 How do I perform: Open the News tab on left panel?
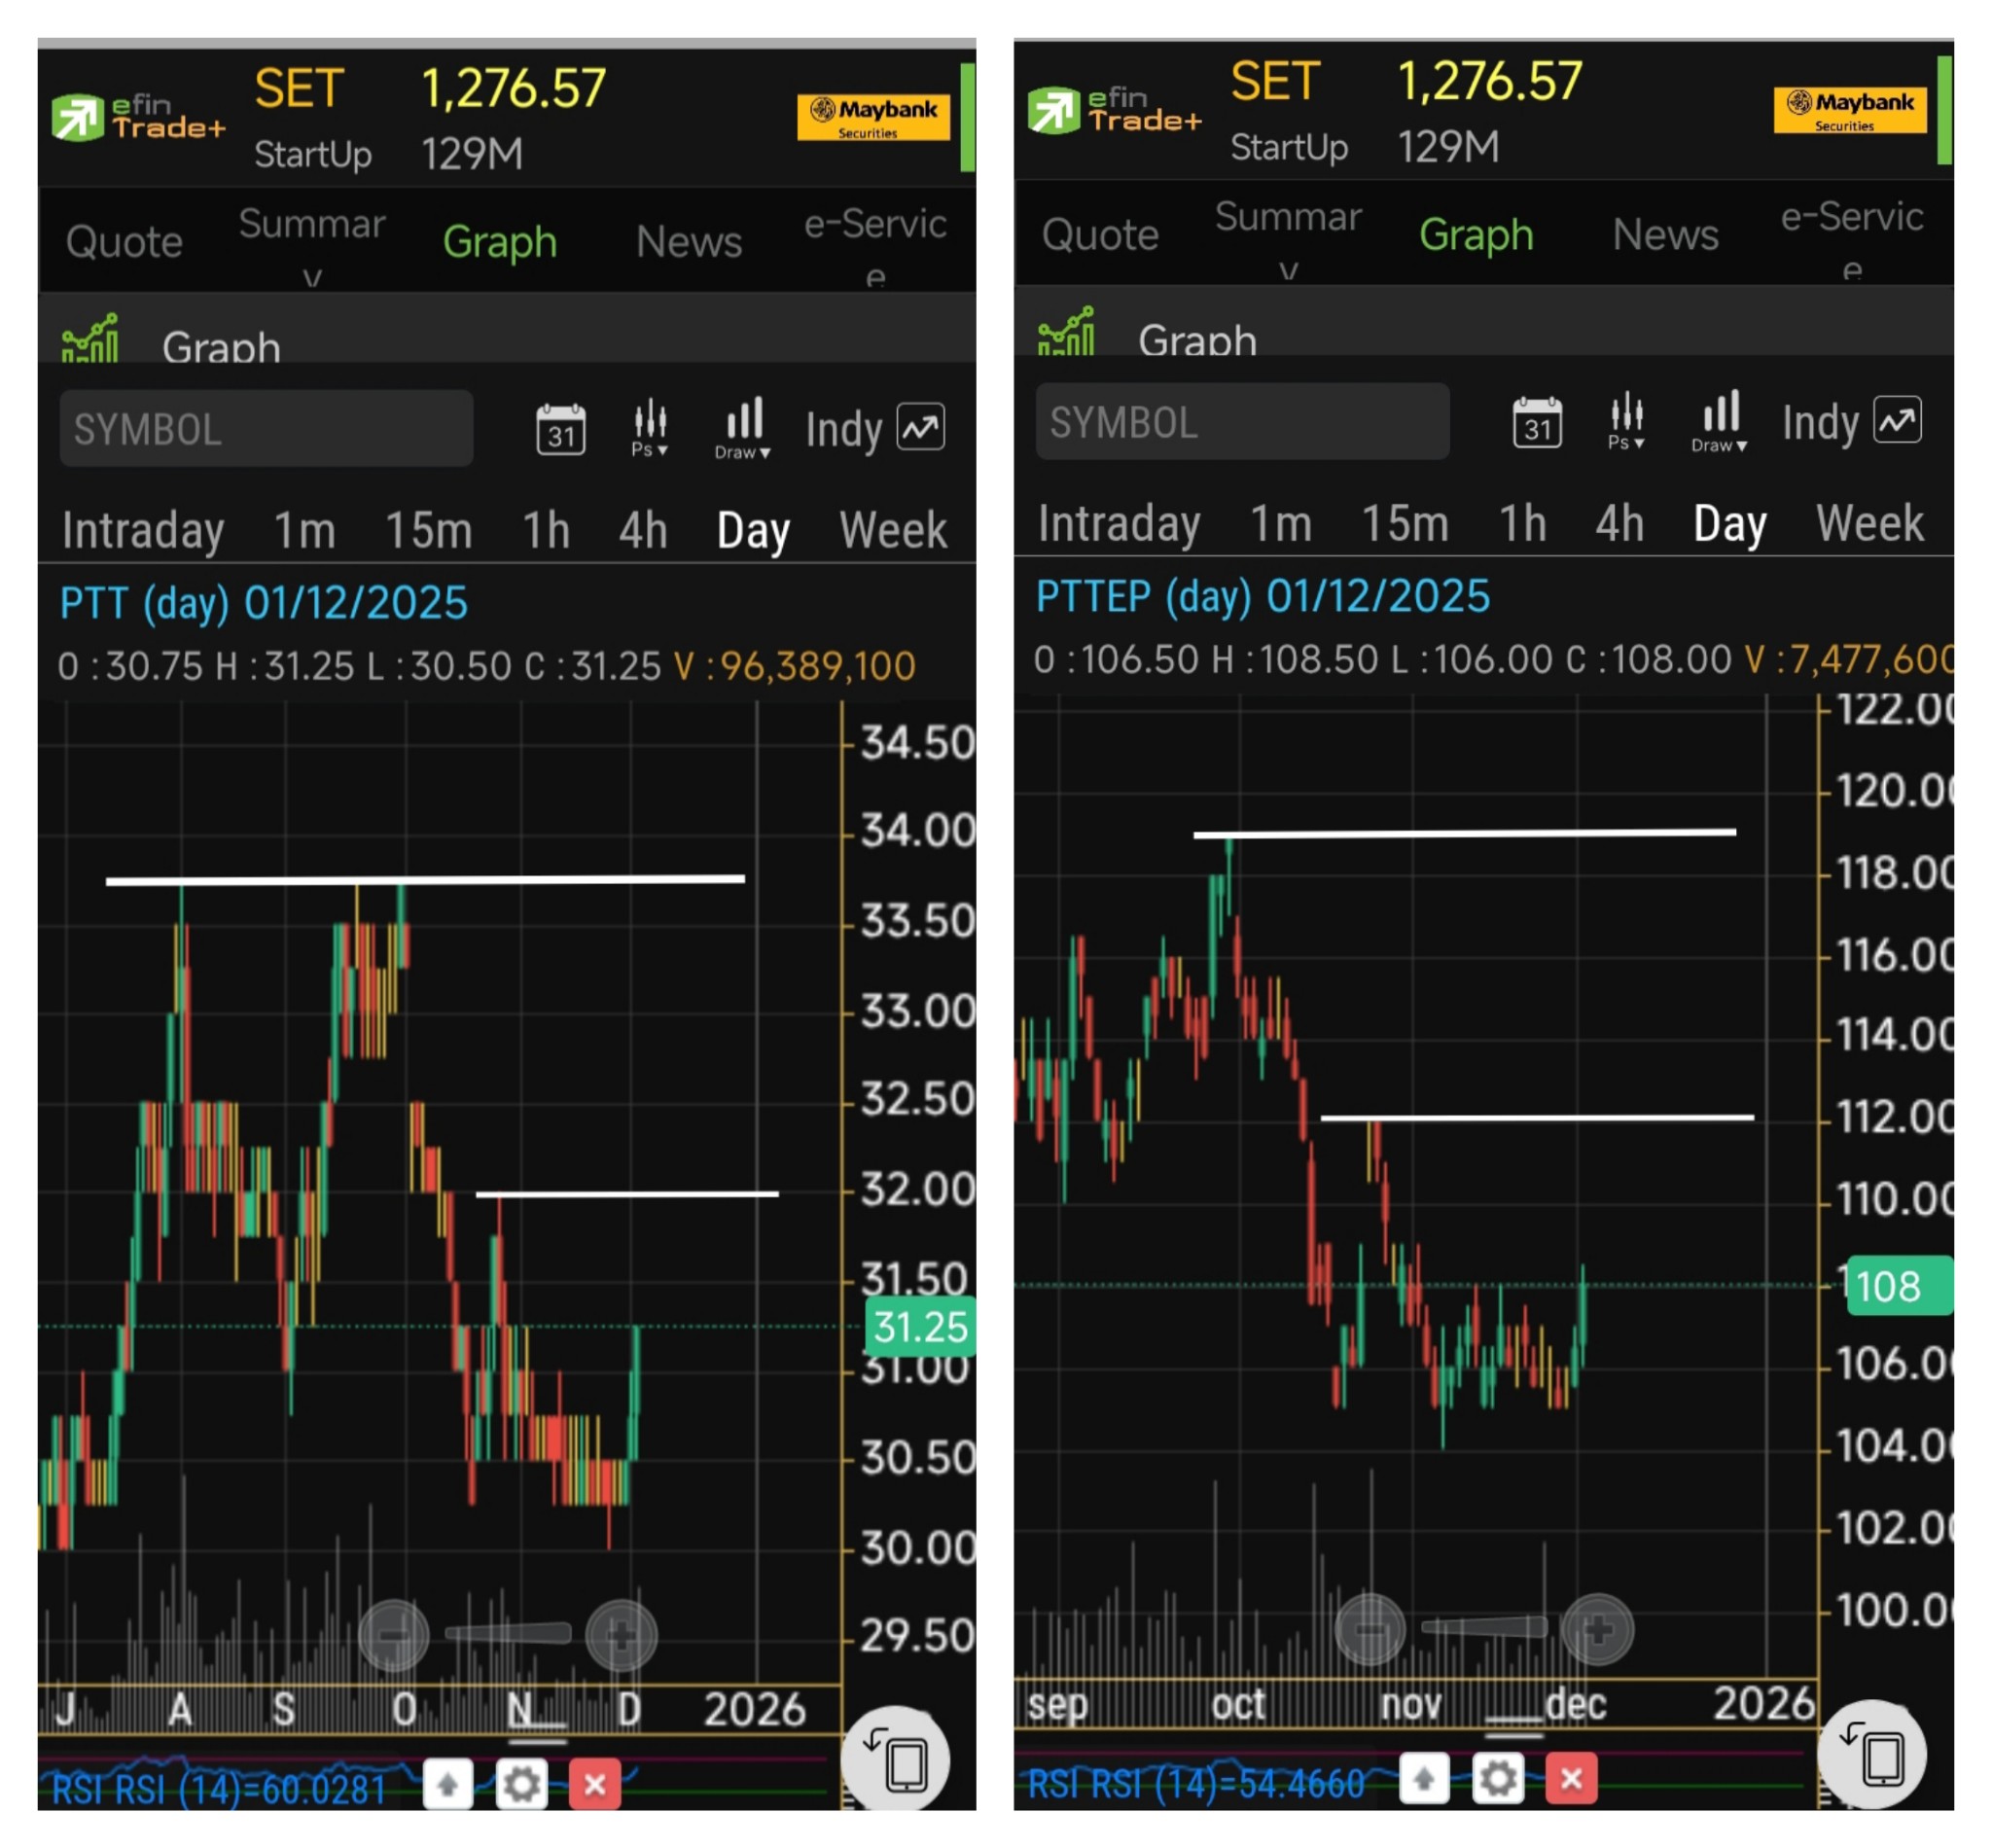[x=688, y=241]
